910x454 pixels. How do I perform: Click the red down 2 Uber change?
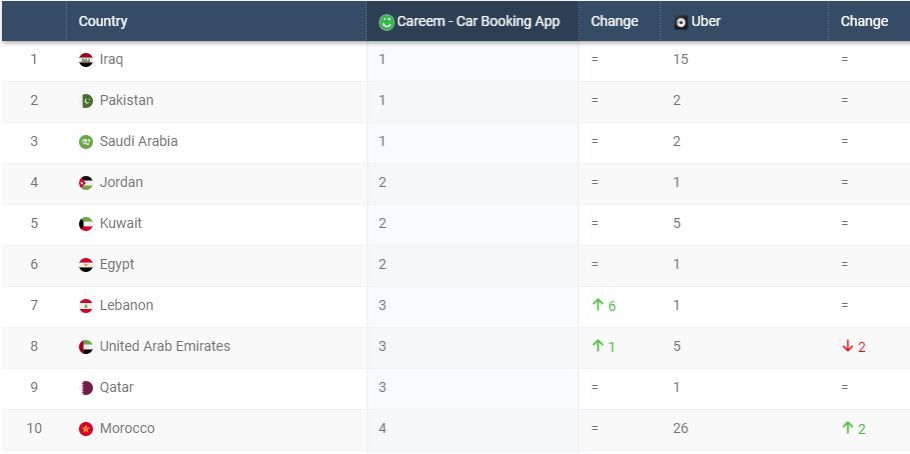coord(854,346)
